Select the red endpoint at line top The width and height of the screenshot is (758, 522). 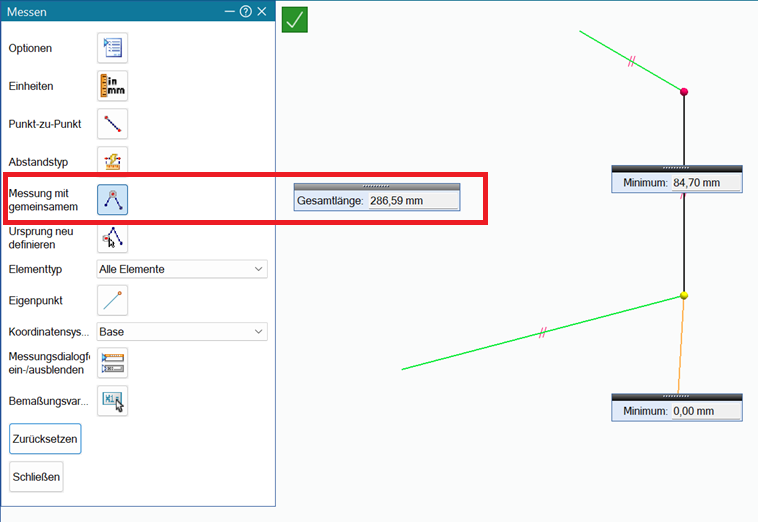point(684,91)
